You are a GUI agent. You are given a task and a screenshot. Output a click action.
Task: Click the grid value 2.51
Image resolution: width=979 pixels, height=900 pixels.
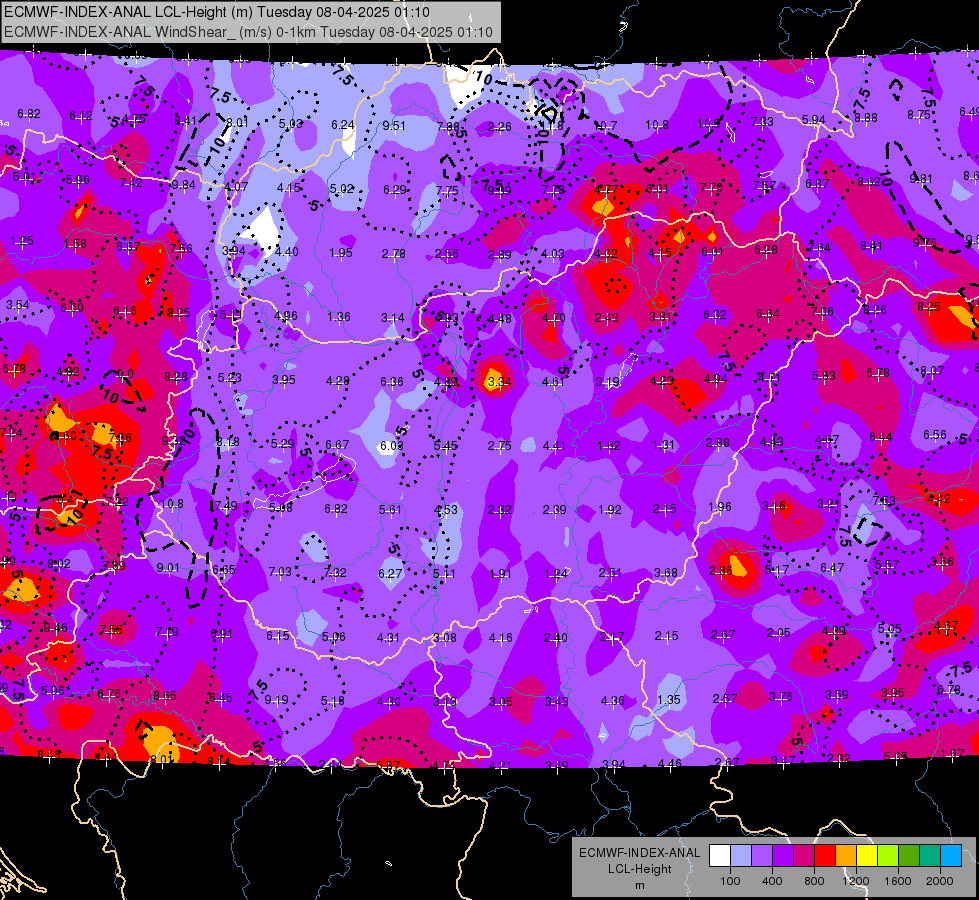[x=610, y=573]
